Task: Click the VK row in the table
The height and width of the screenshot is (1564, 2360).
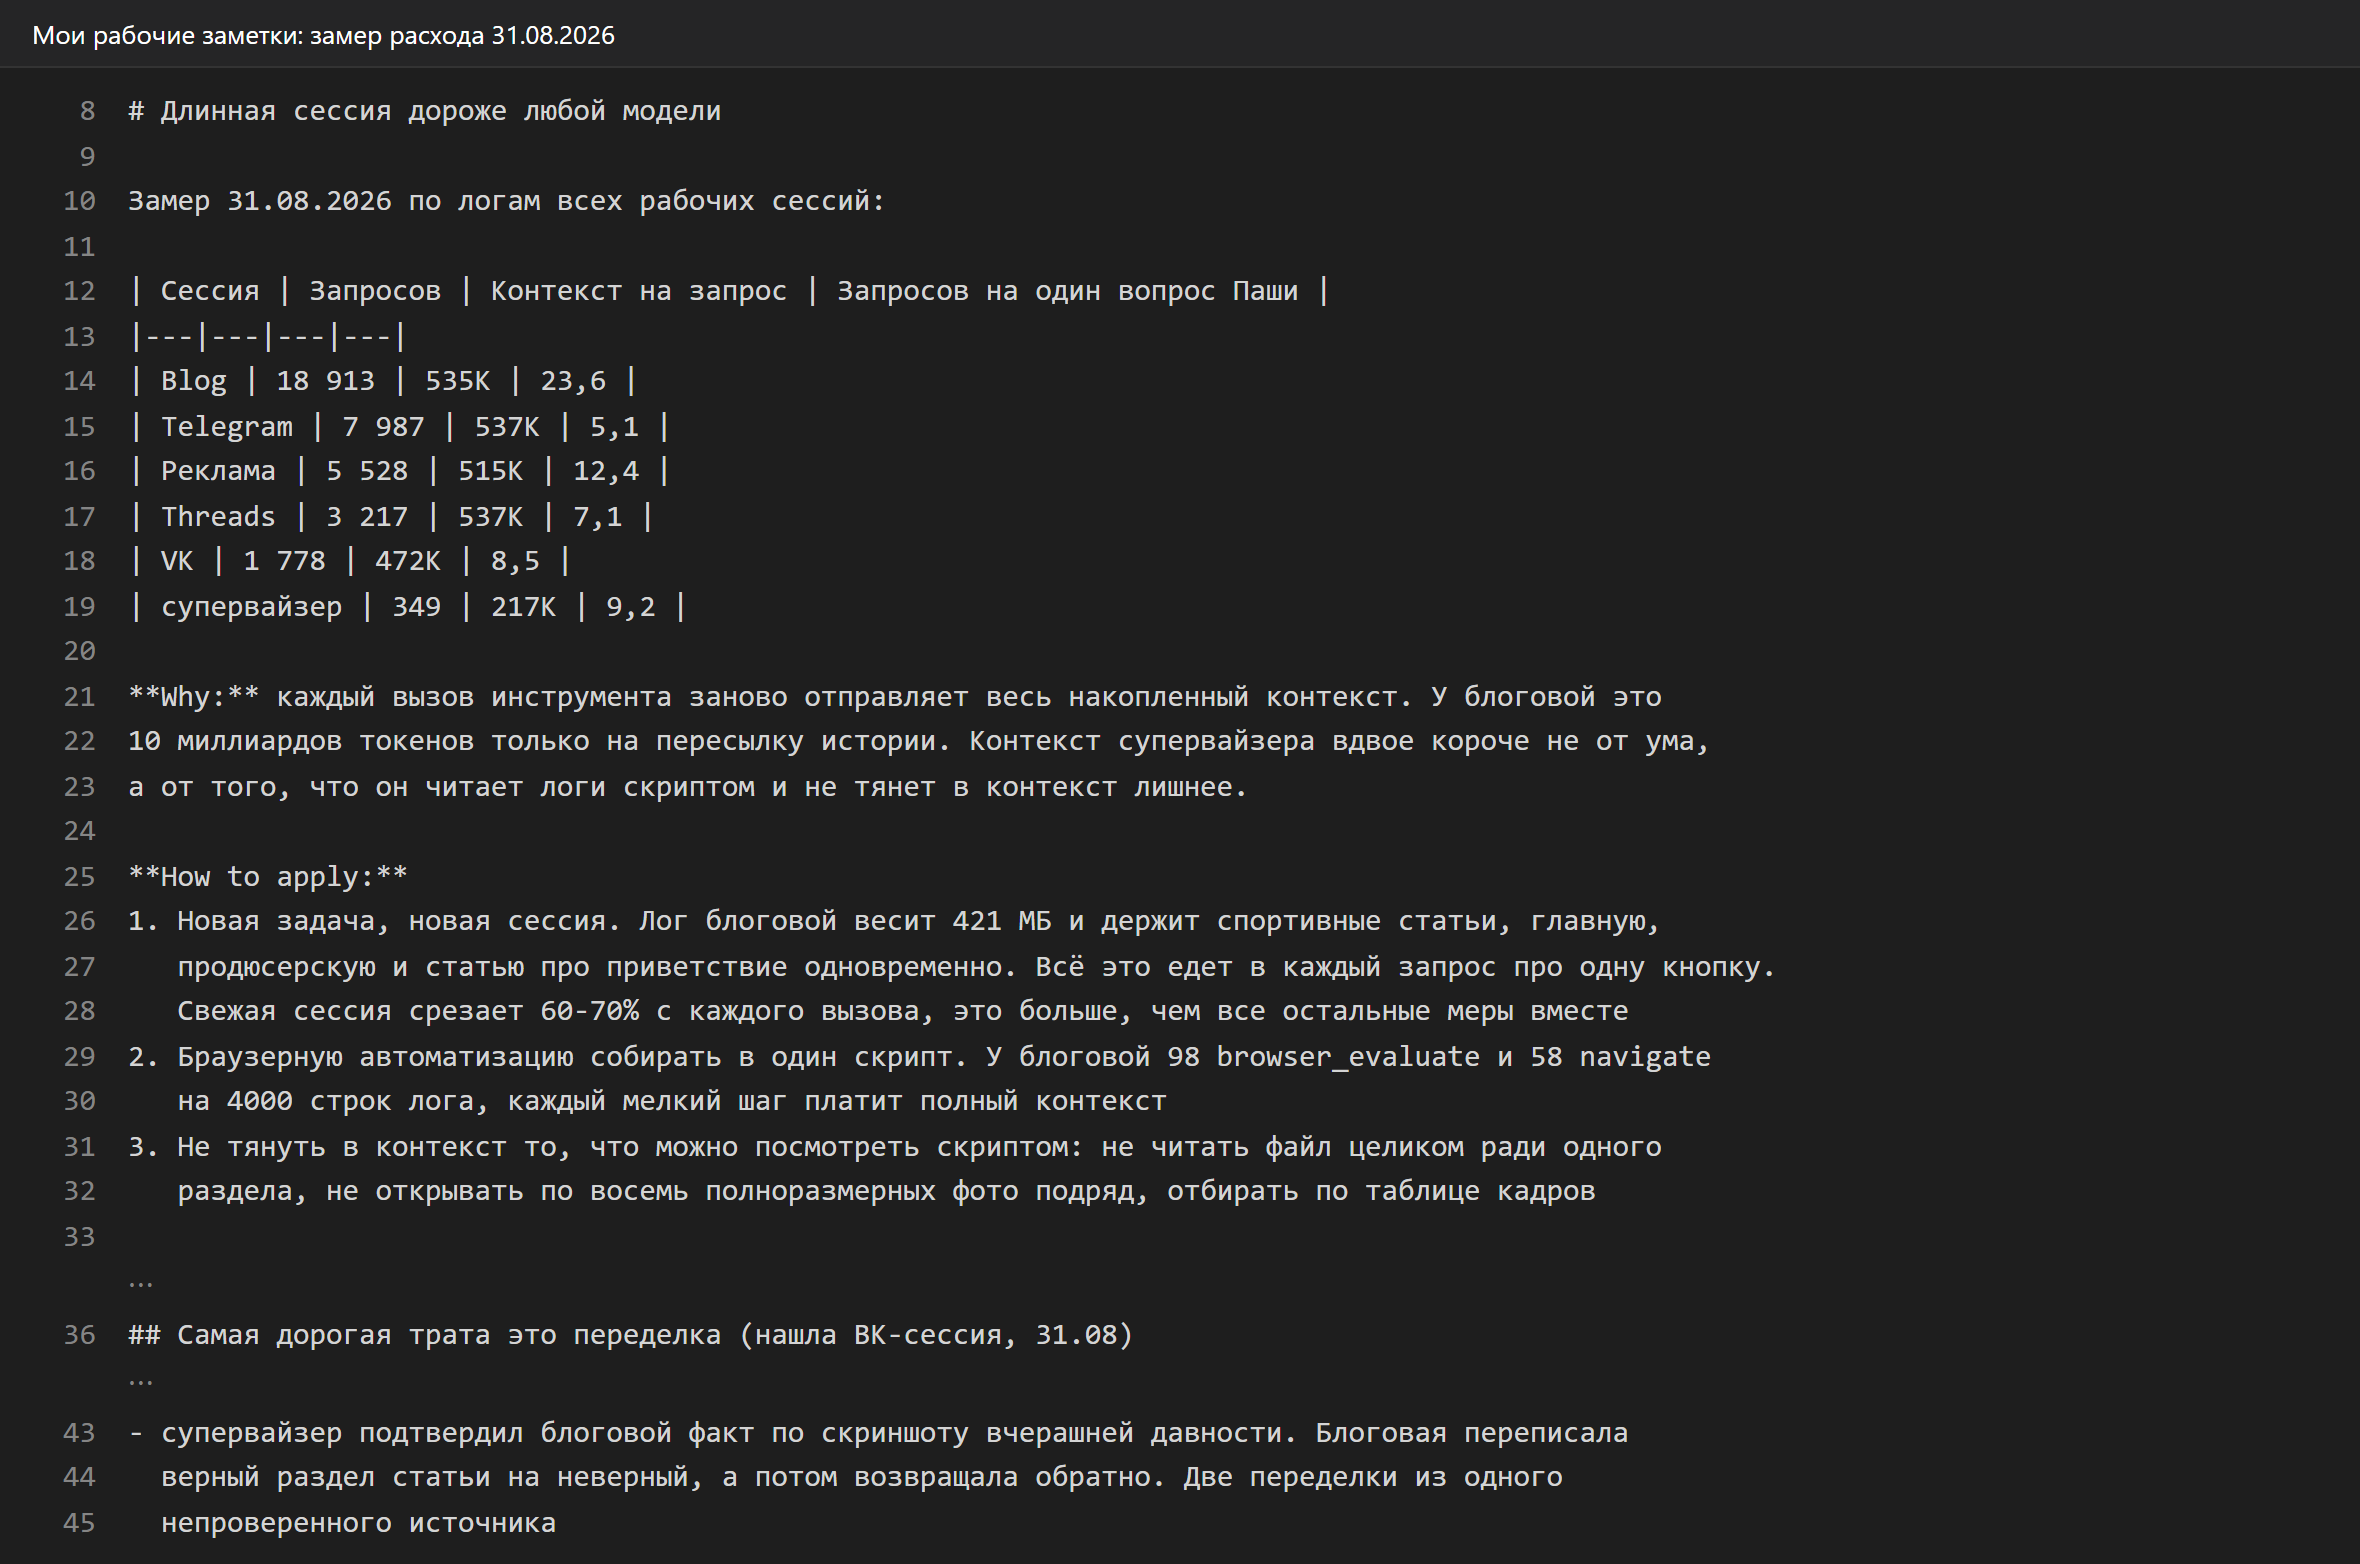Action: (350, 561)
